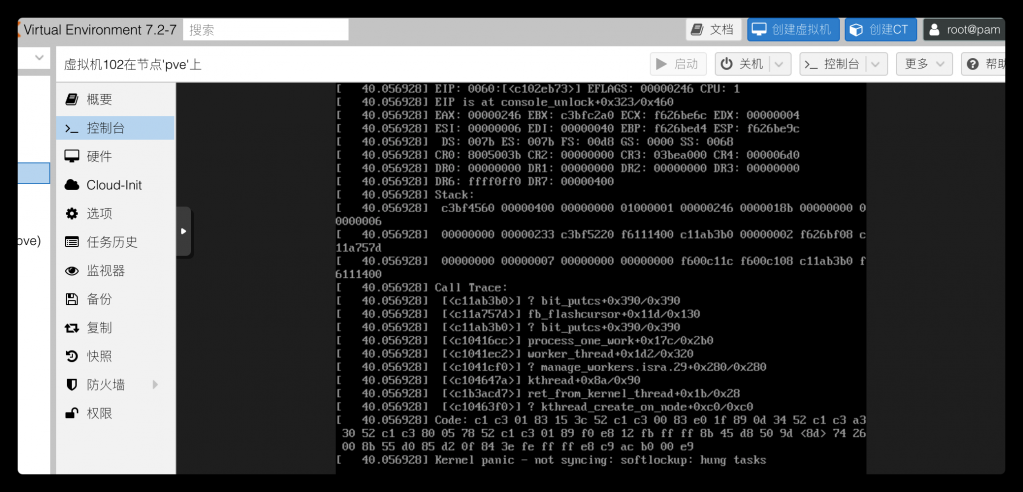
Task: Expand the 防火墙 submenu arrow
Action: (155, 385)
